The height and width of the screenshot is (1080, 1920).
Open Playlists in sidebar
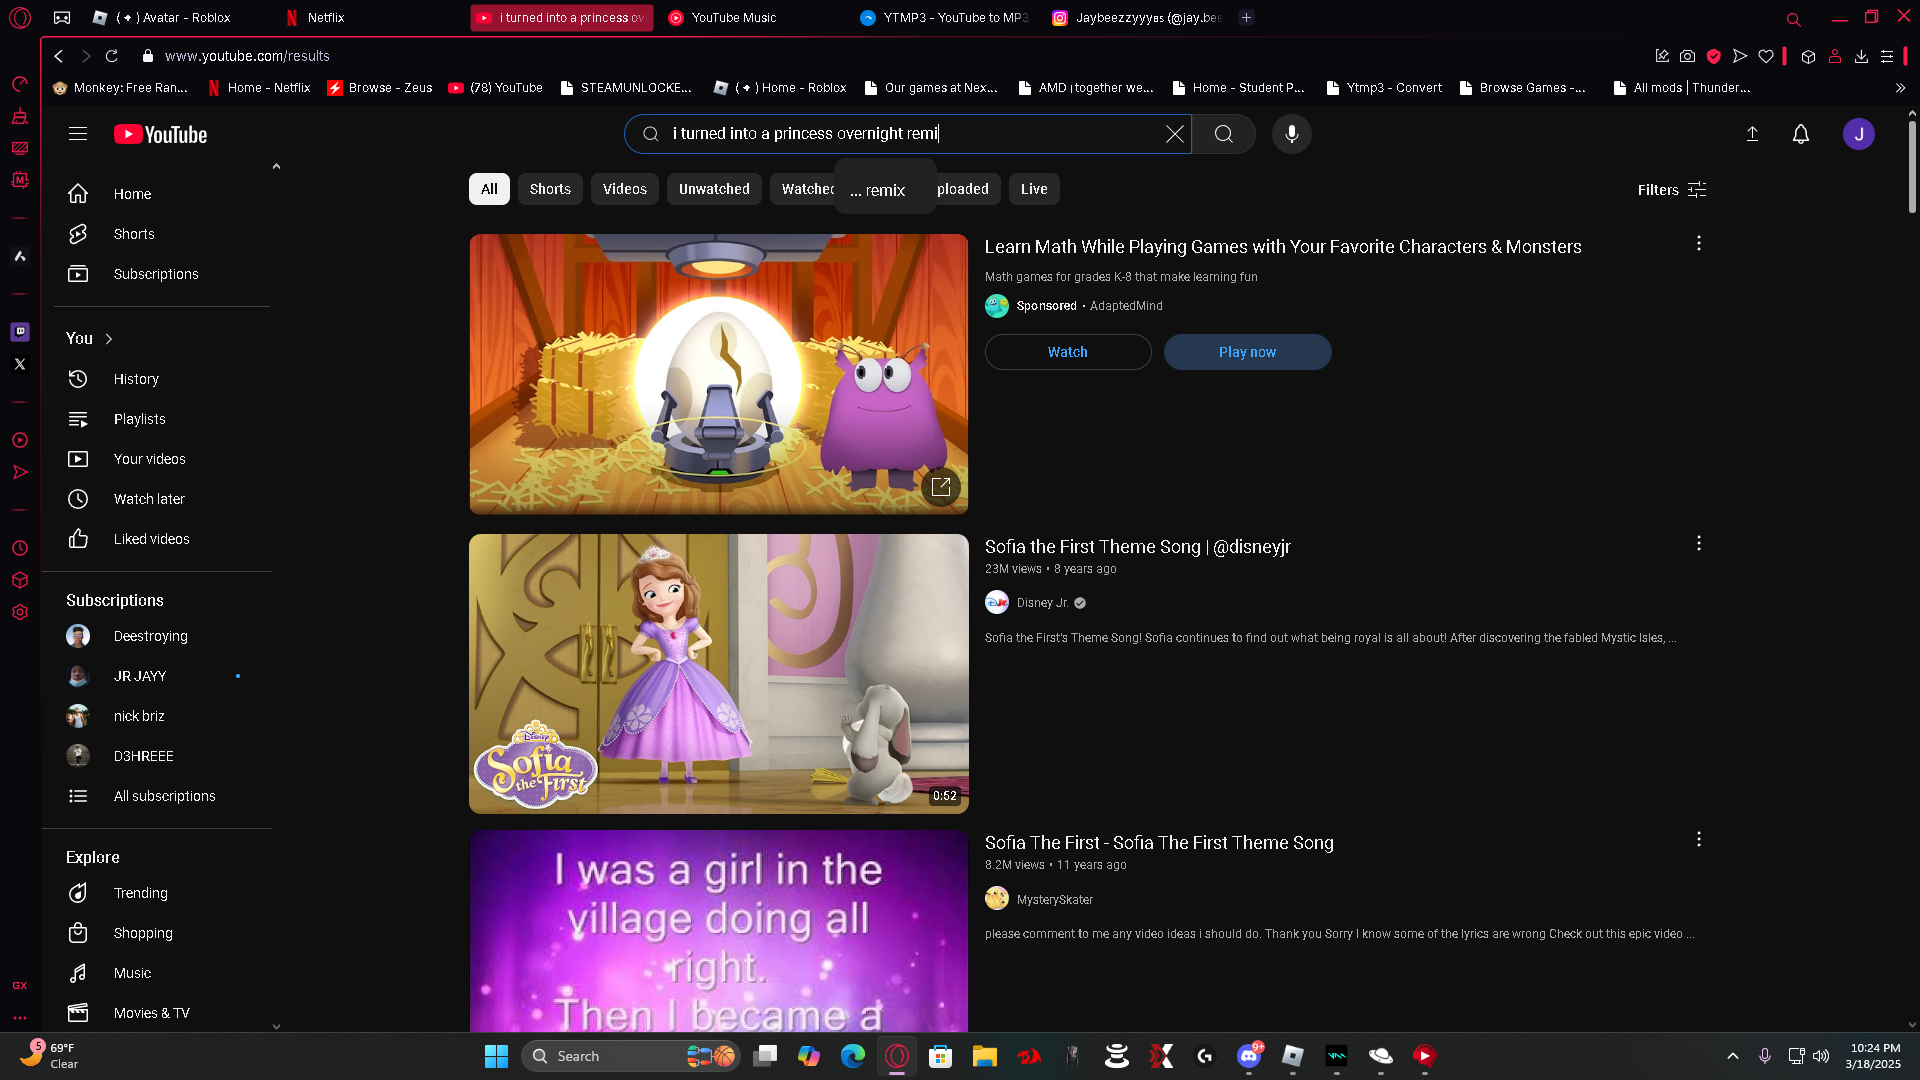(x=160, y=419)
